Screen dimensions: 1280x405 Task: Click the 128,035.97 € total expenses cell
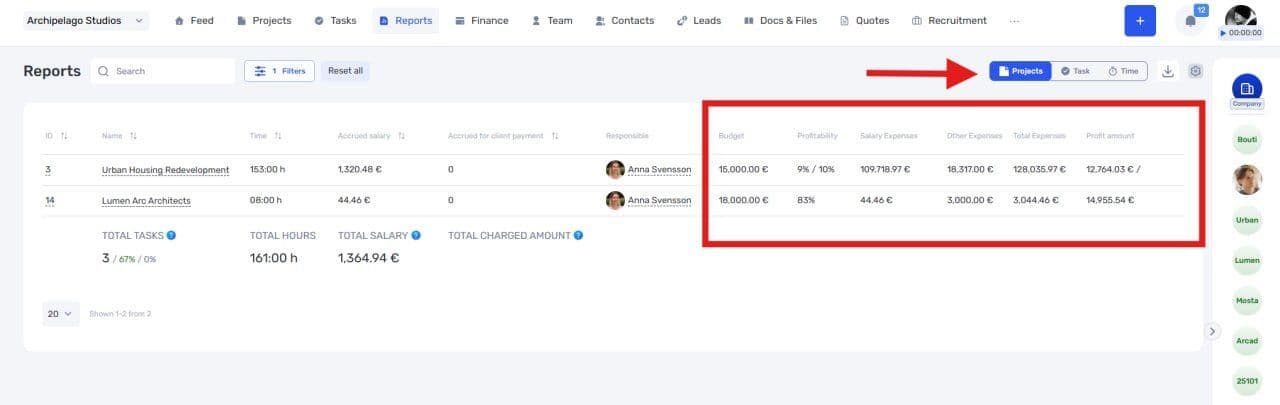[1040, 170]
